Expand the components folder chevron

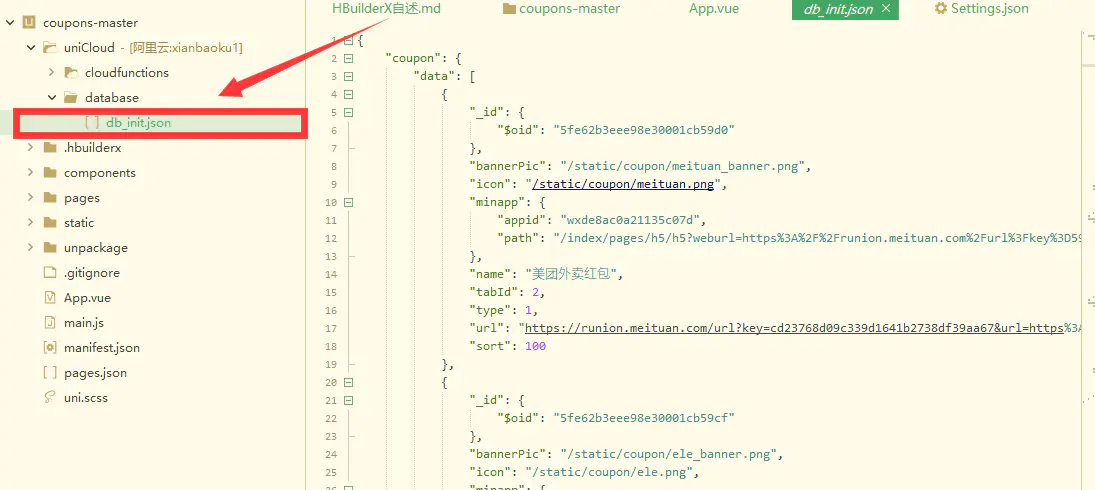pos(30,173)
